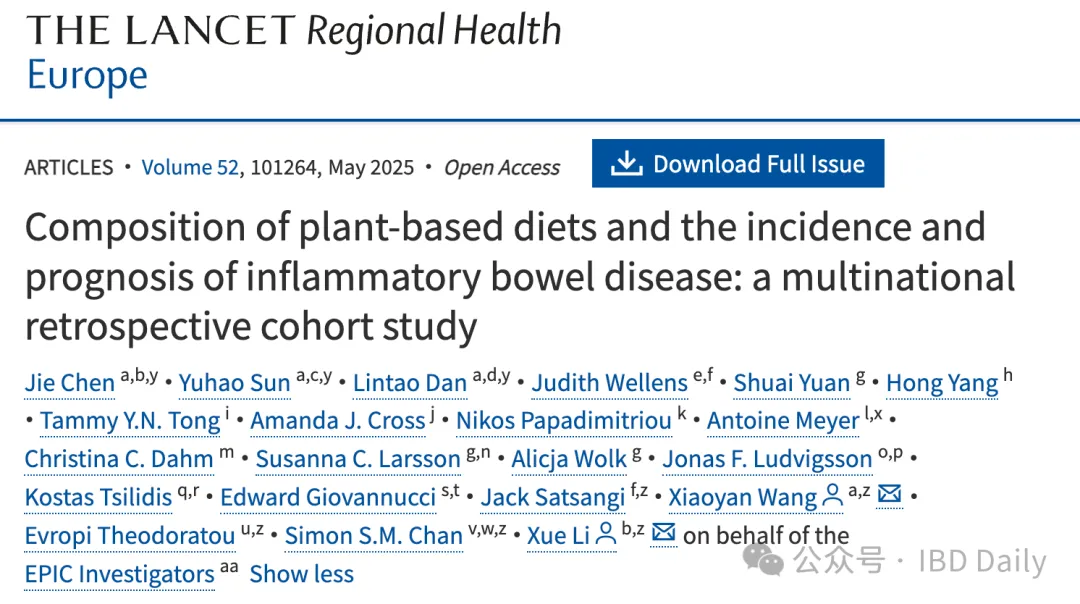1080x604 pixels.
Task: Click the WeChat logo in the watermark
Action: [770, 560]
